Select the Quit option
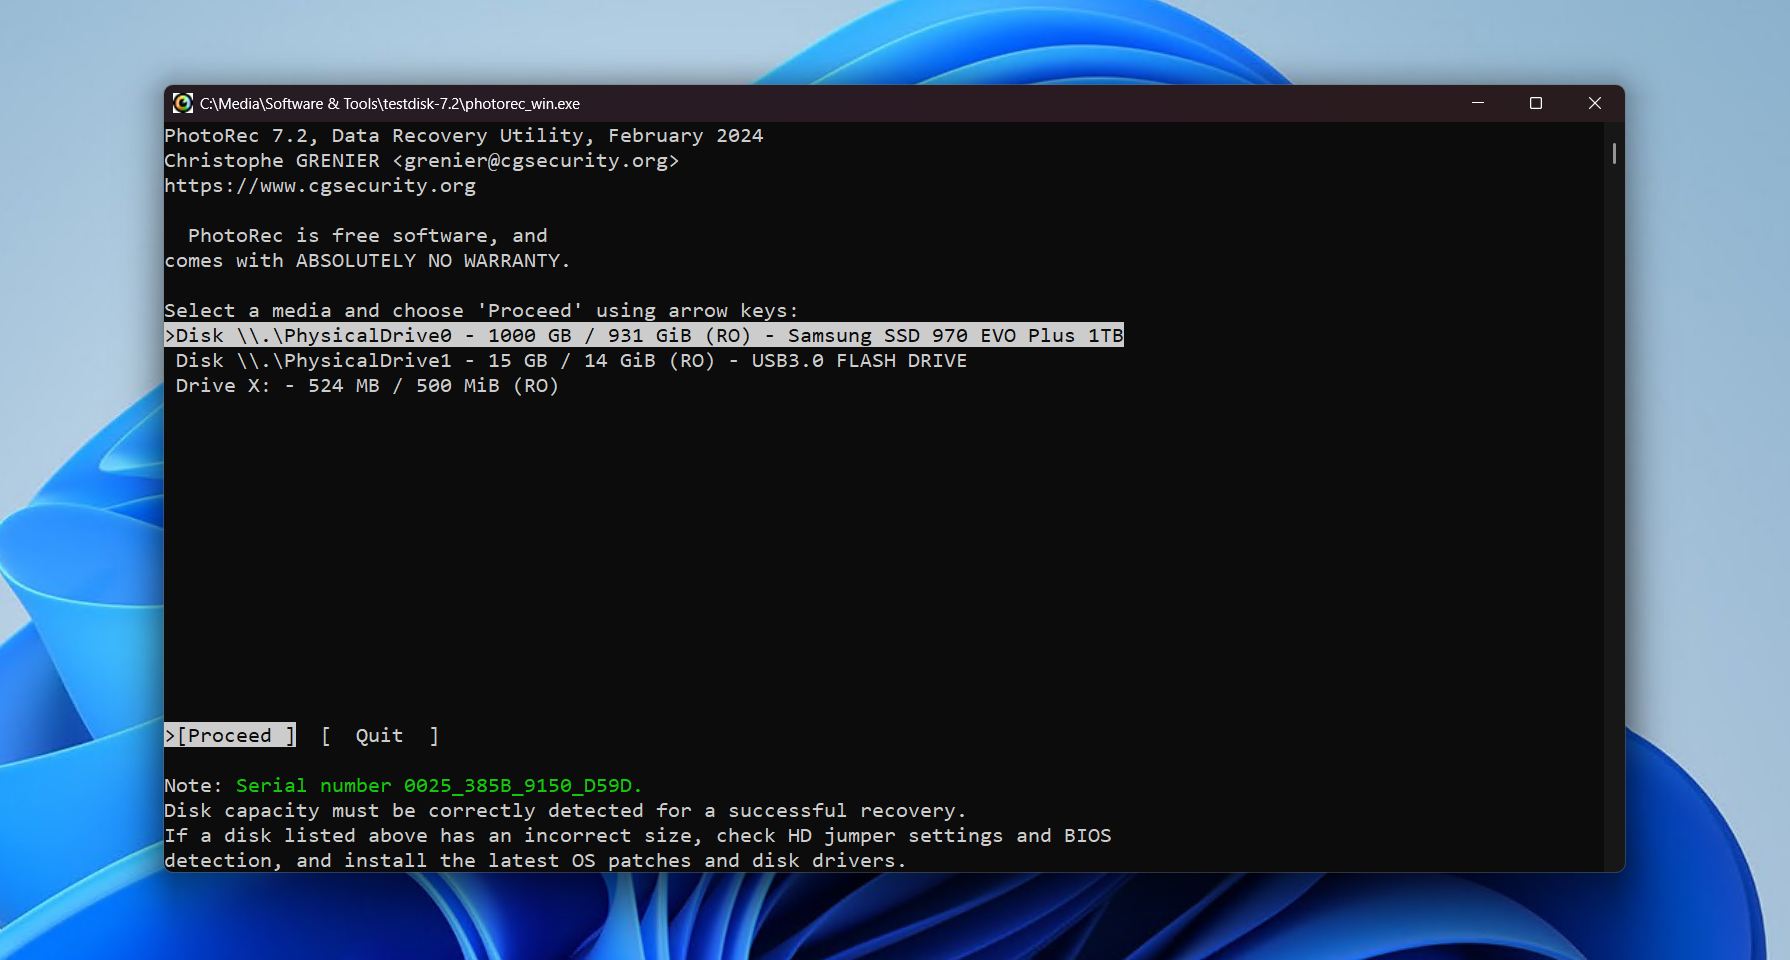 (x=379, y=736)
